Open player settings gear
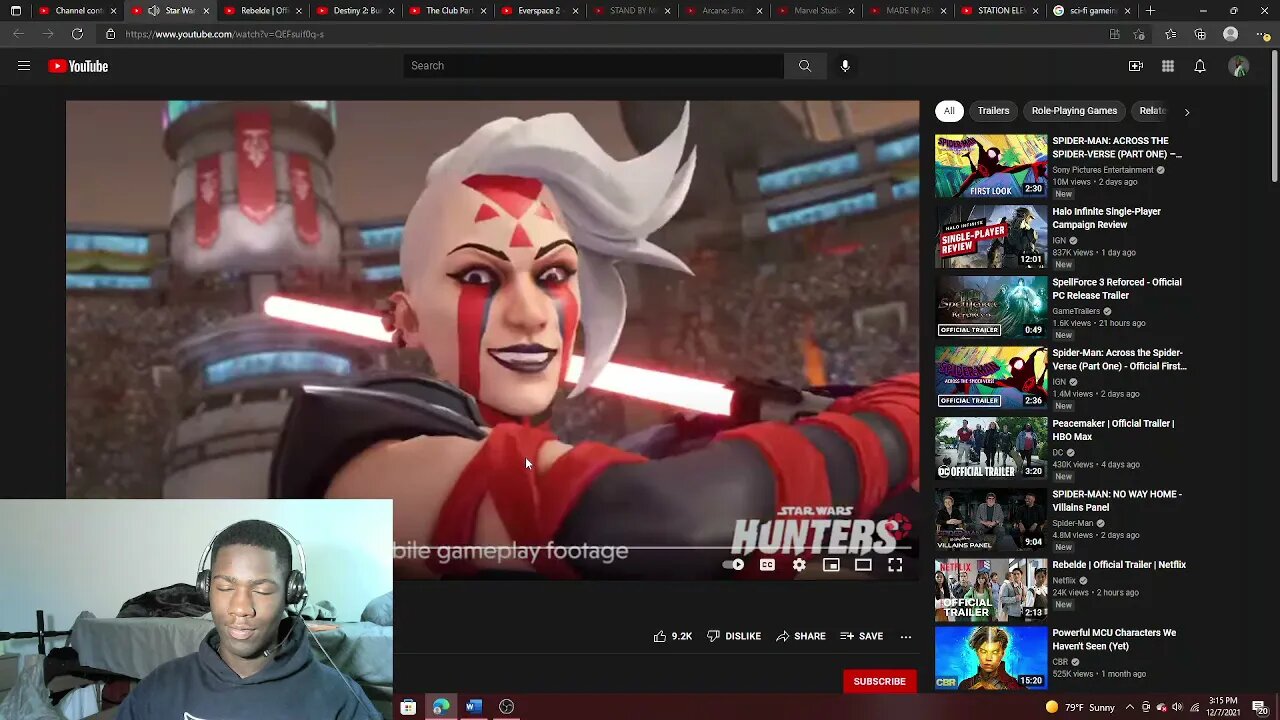 coord(799,565)
